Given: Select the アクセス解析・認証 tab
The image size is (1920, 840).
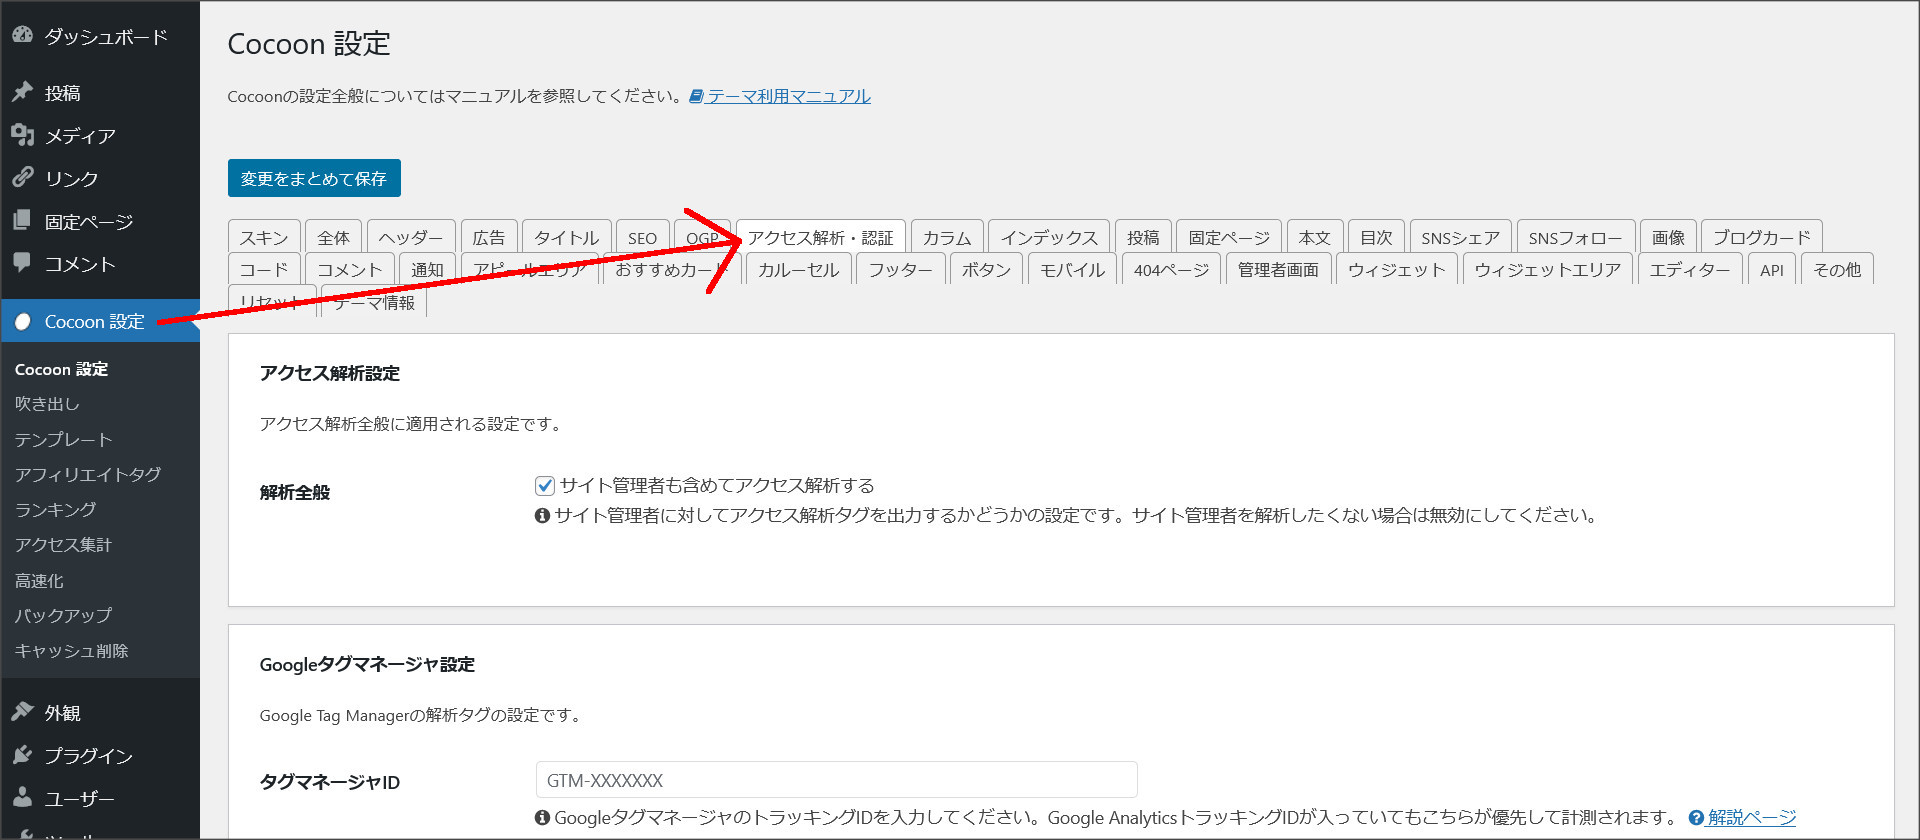Looking at the screenshot, I should pos(821,237).
